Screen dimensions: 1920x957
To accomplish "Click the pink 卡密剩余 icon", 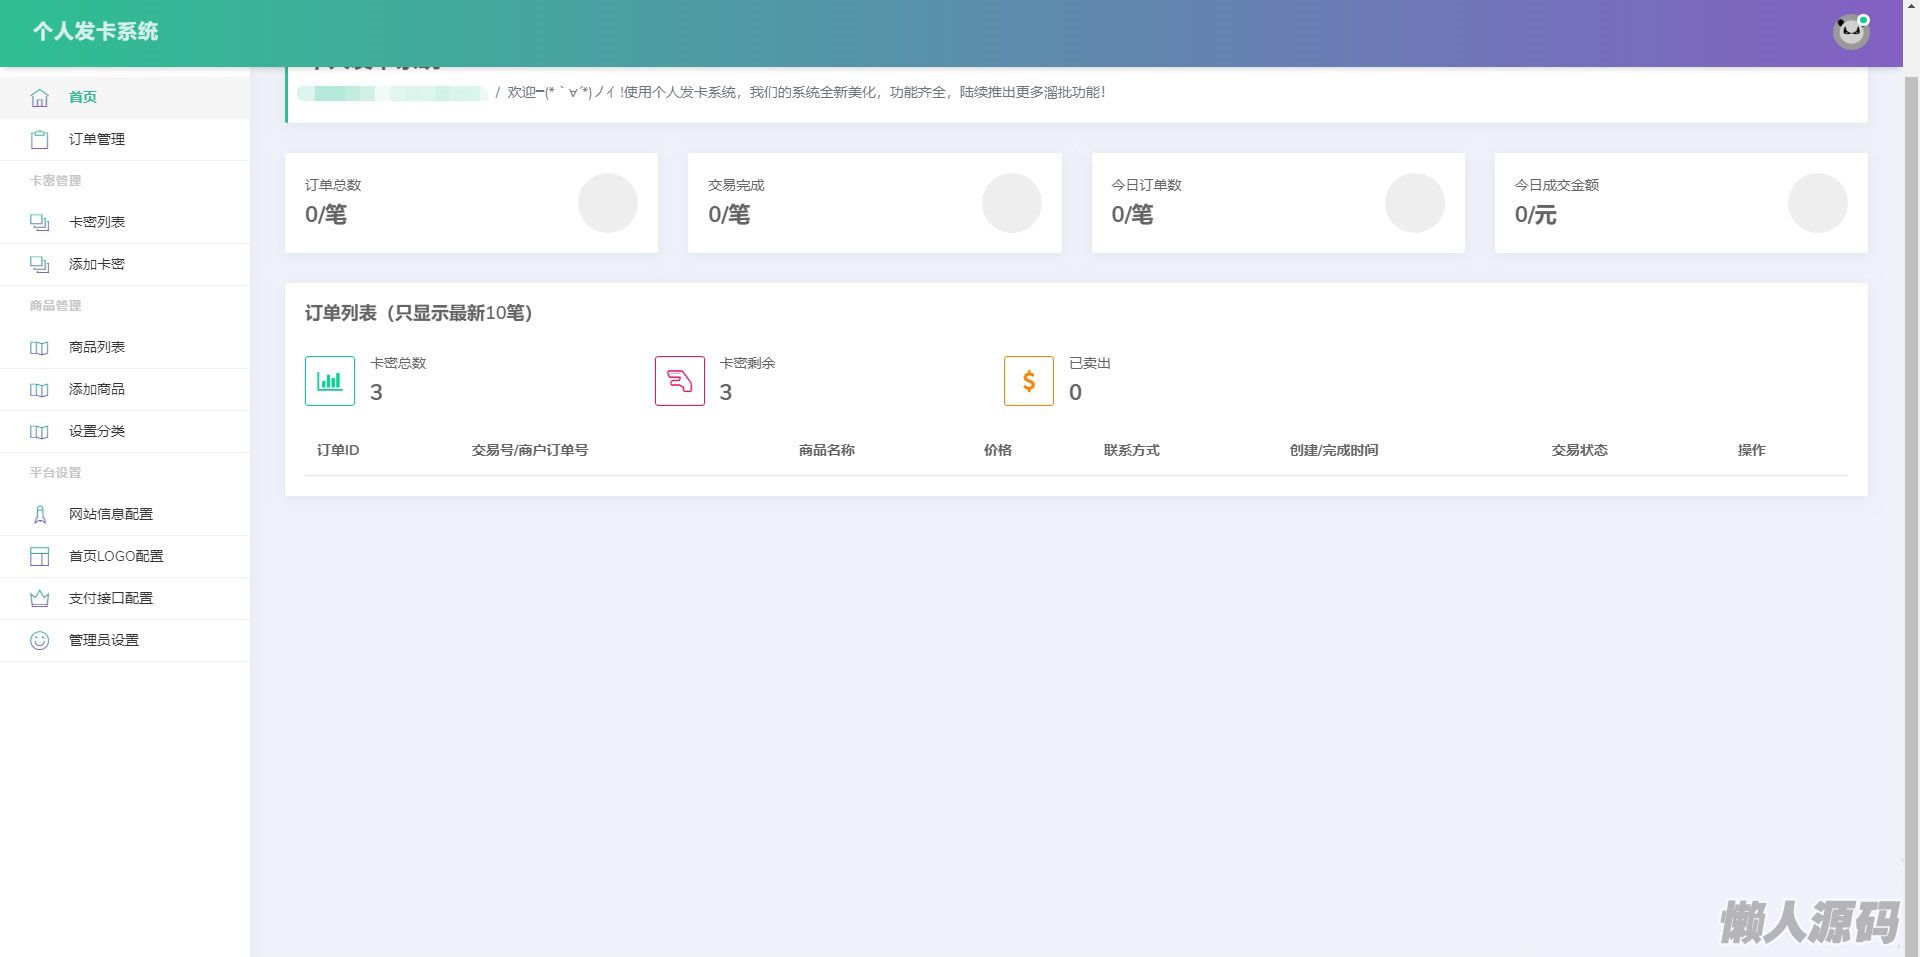I will coord(680,381).
